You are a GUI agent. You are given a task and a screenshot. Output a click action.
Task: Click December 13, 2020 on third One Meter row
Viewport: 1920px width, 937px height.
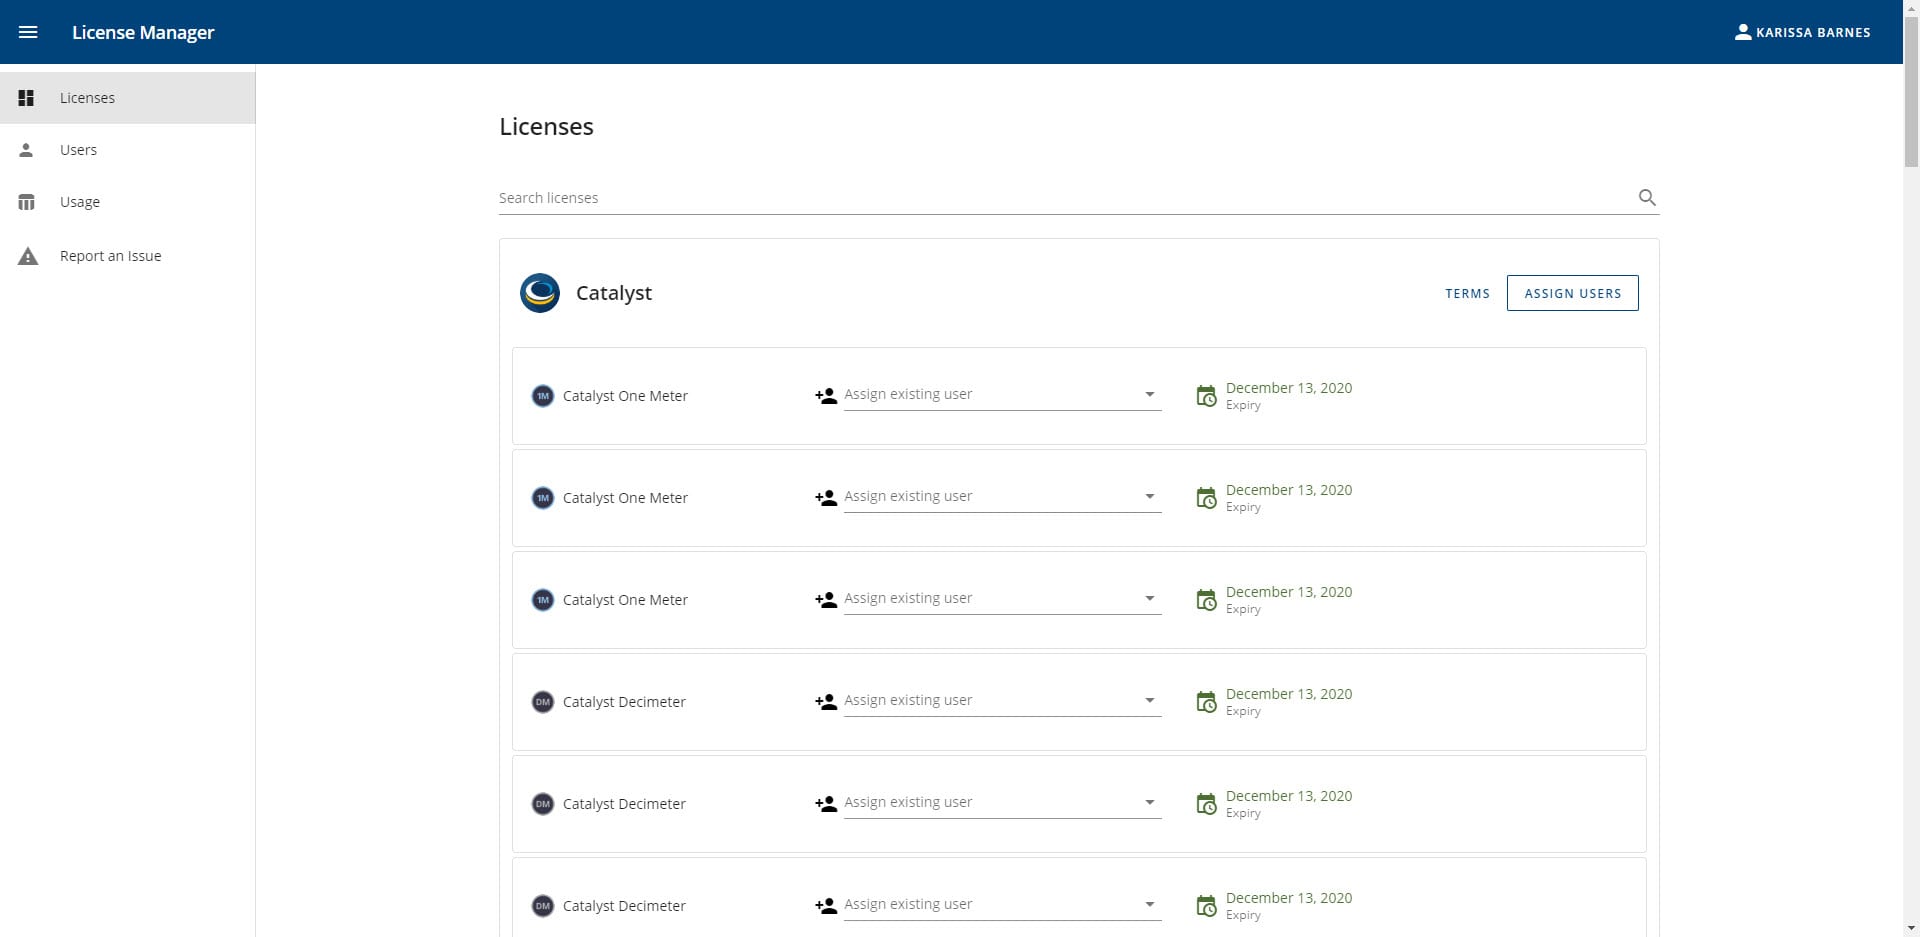1289,592
